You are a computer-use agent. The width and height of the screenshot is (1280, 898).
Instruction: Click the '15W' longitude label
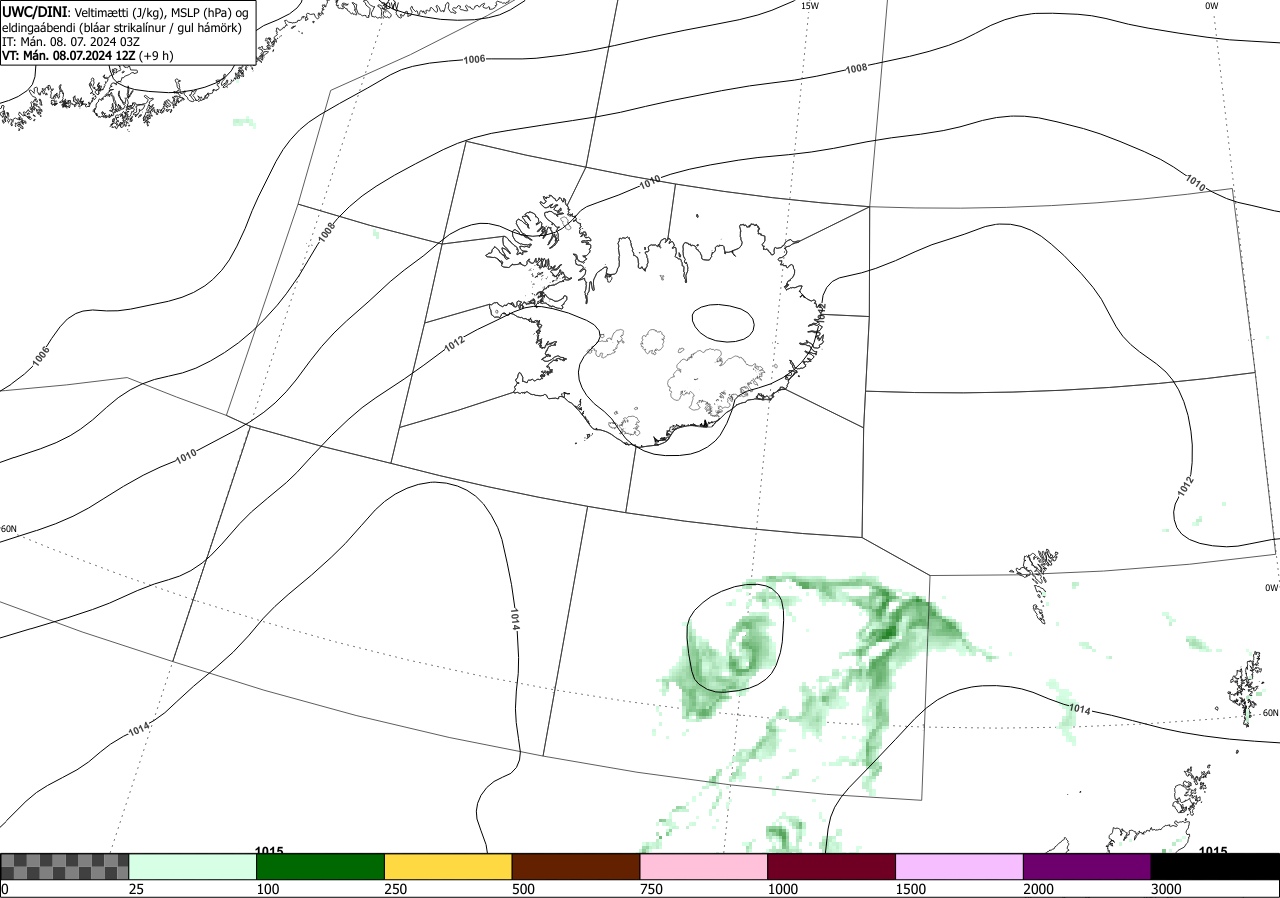tap(810, 6)
